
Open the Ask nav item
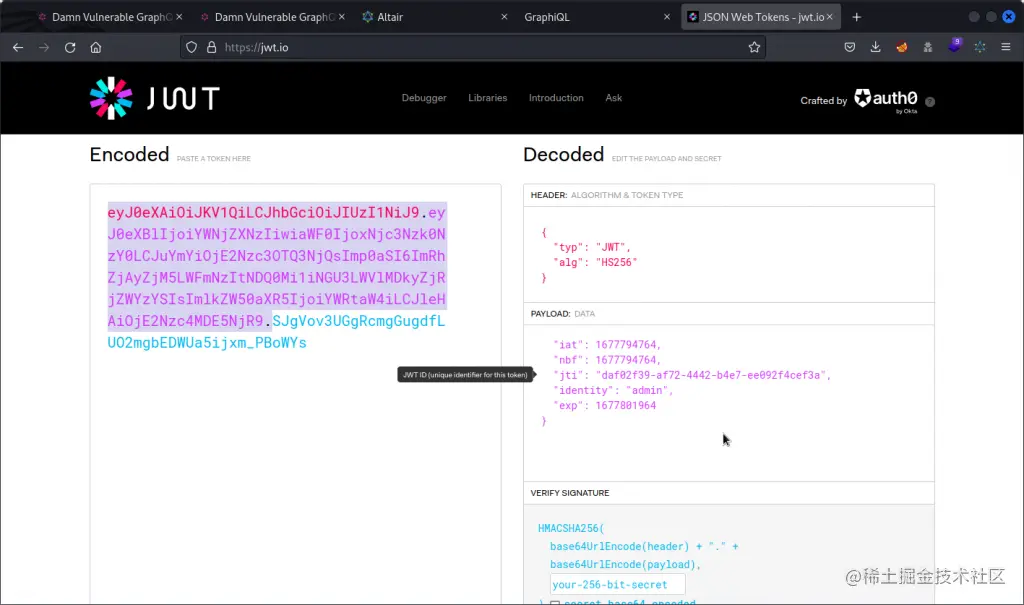click(x=613, y=98)
